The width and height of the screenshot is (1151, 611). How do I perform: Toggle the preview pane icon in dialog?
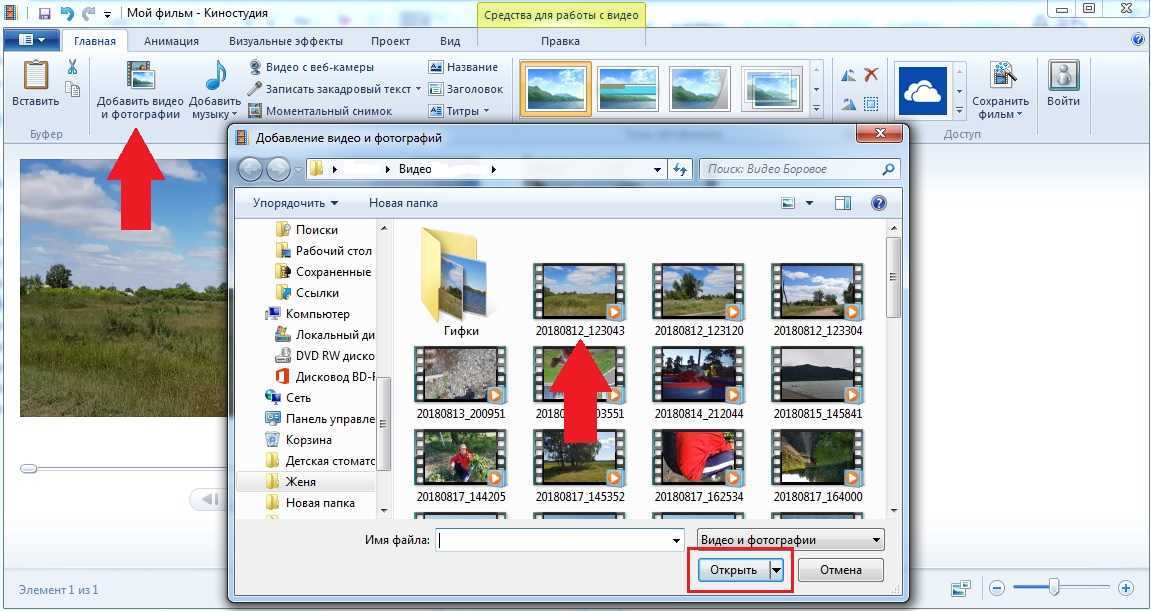843,203
